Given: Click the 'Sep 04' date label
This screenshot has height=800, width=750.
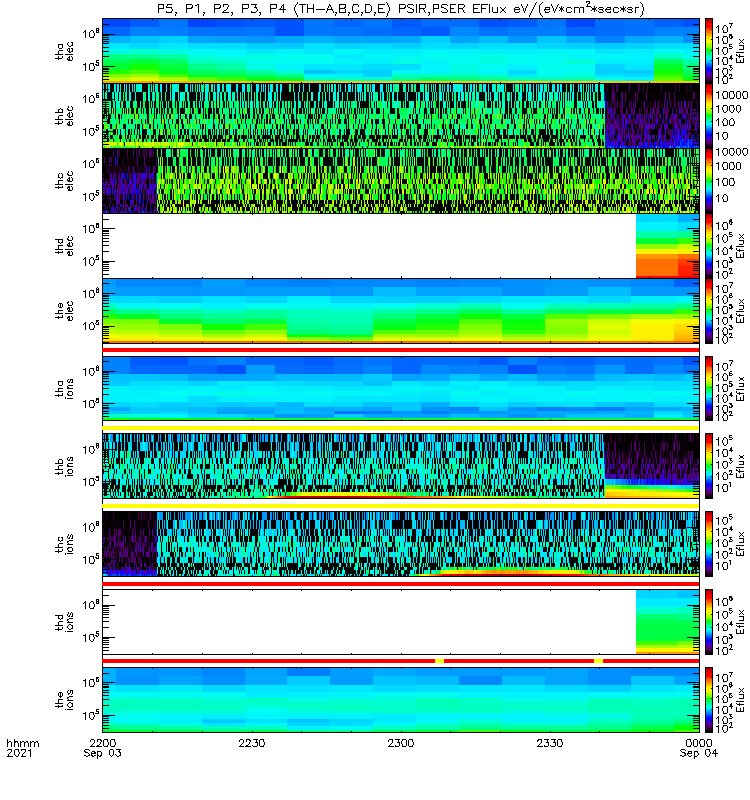Looking at the screenshot, I should point(698,753).
